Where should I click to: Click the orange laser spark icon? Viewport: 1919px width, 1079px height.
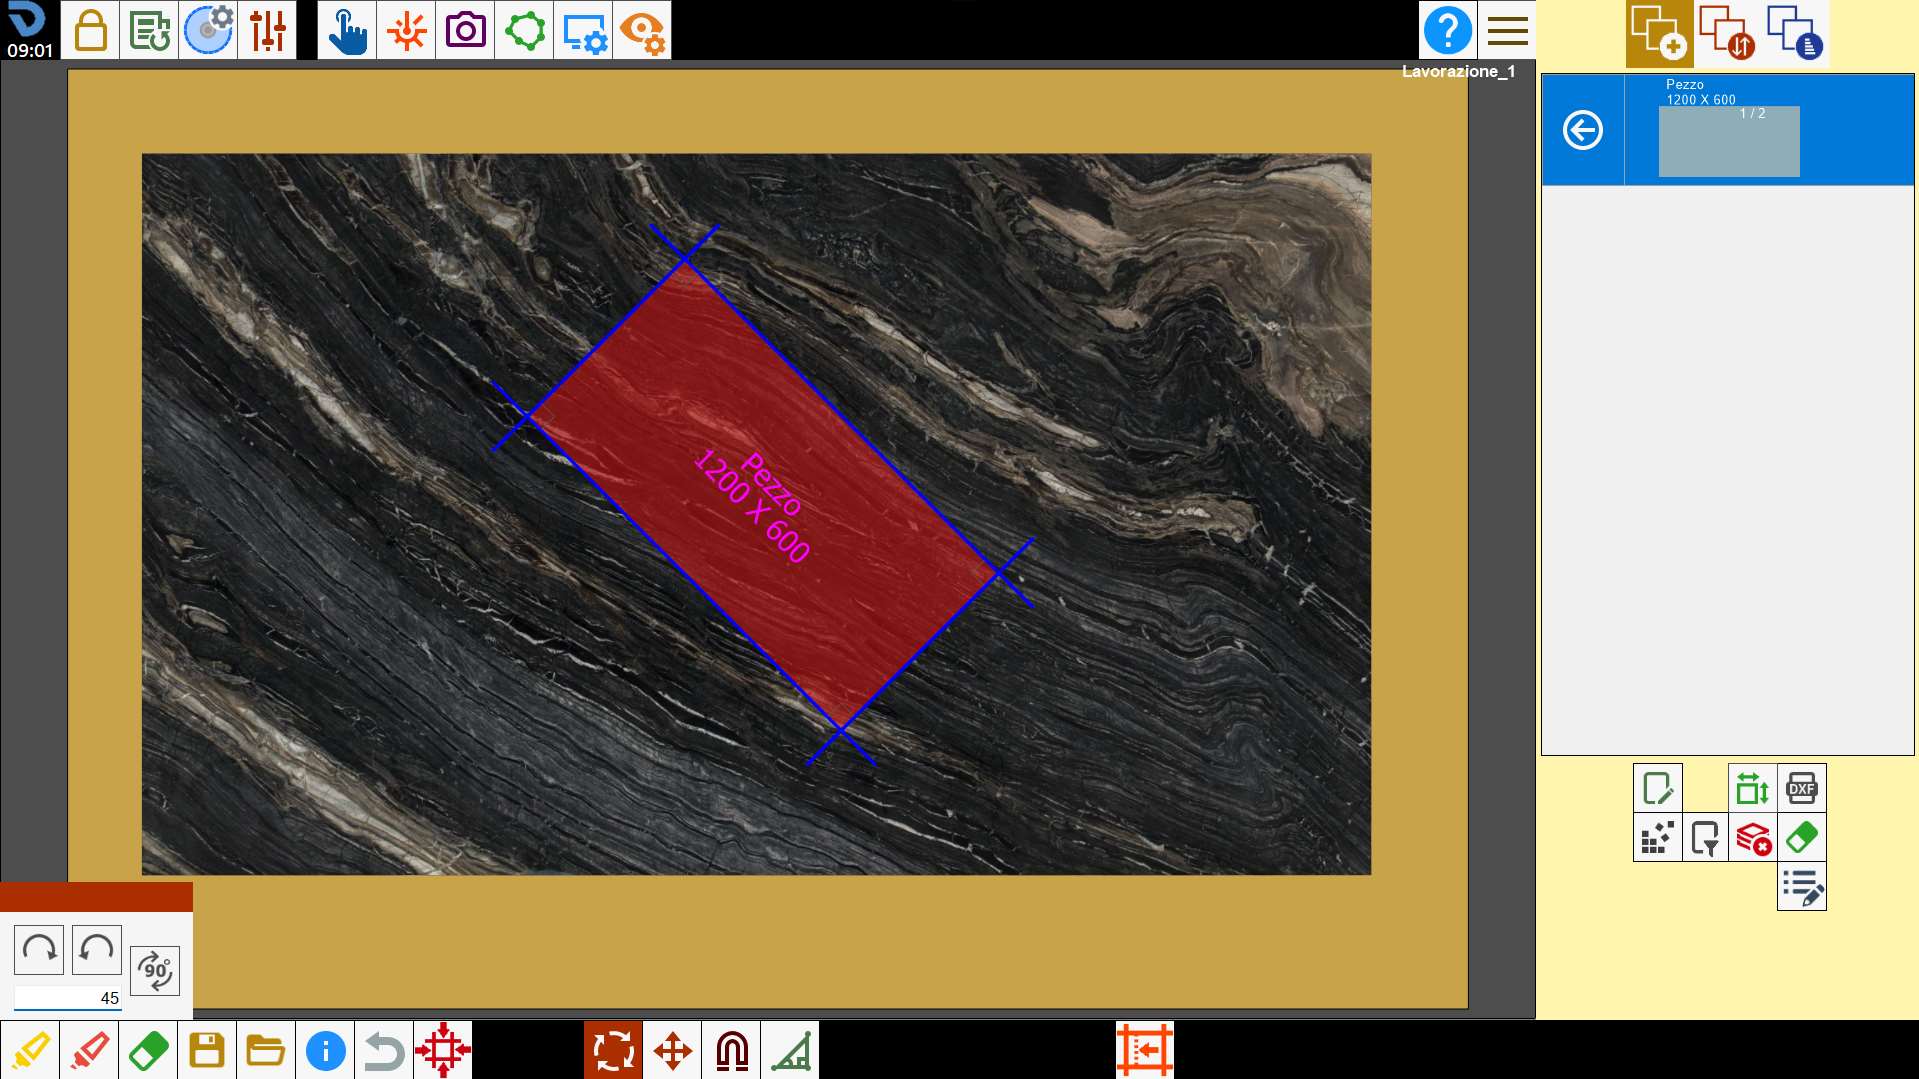[406, 30]
